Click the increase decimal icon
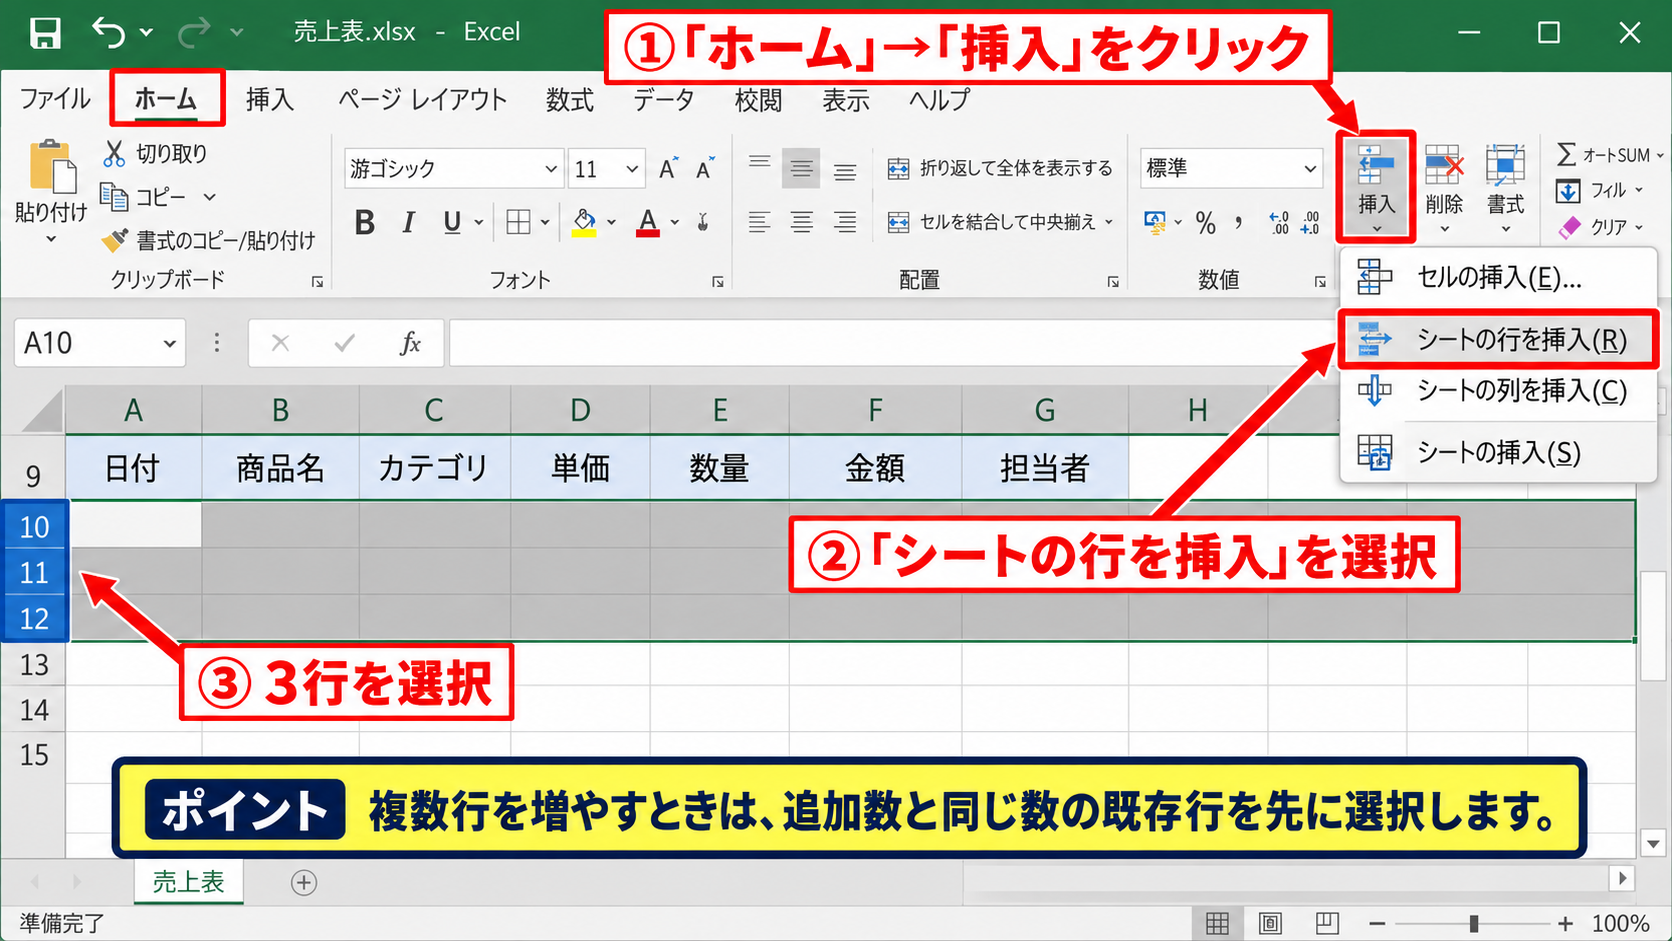 click(1278, 222)
